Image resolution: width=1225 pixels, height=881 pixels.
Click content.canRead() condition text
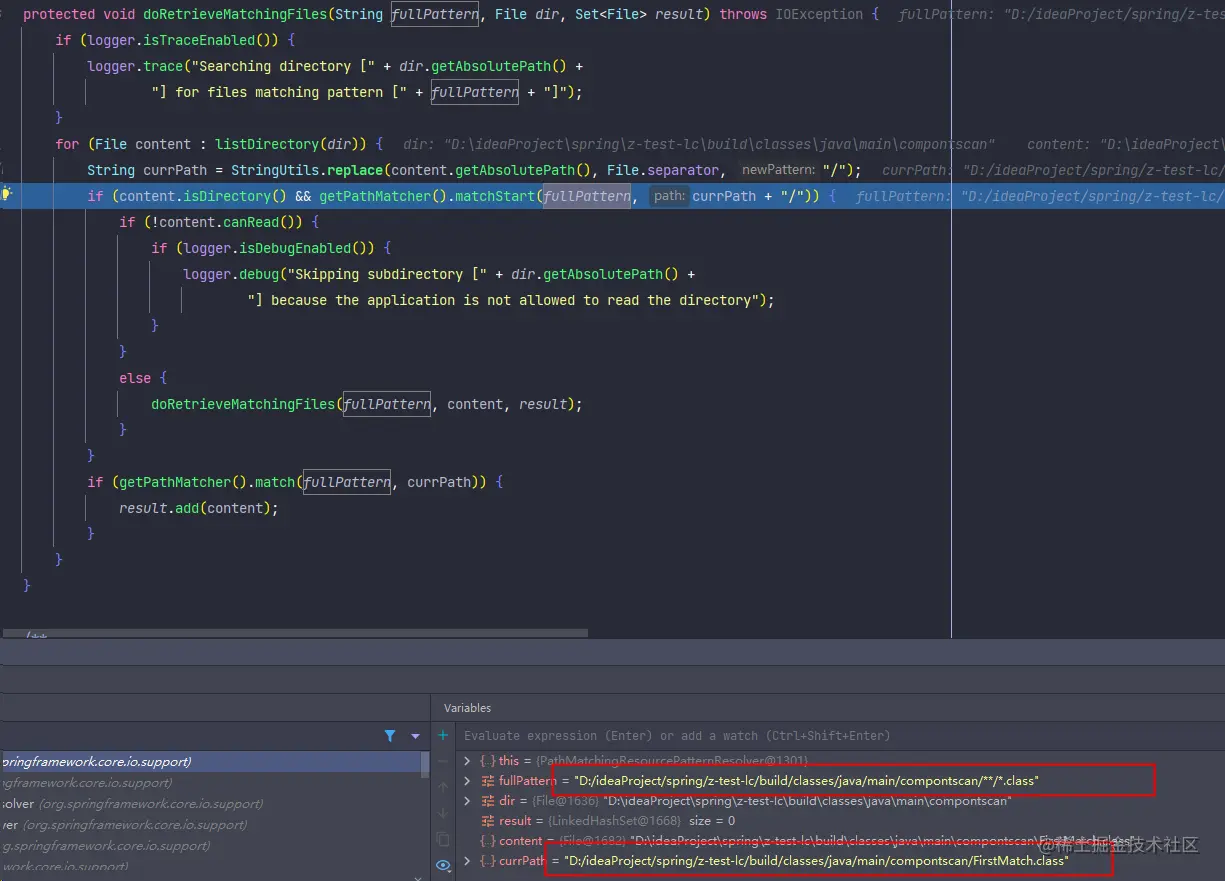[226, 222]
